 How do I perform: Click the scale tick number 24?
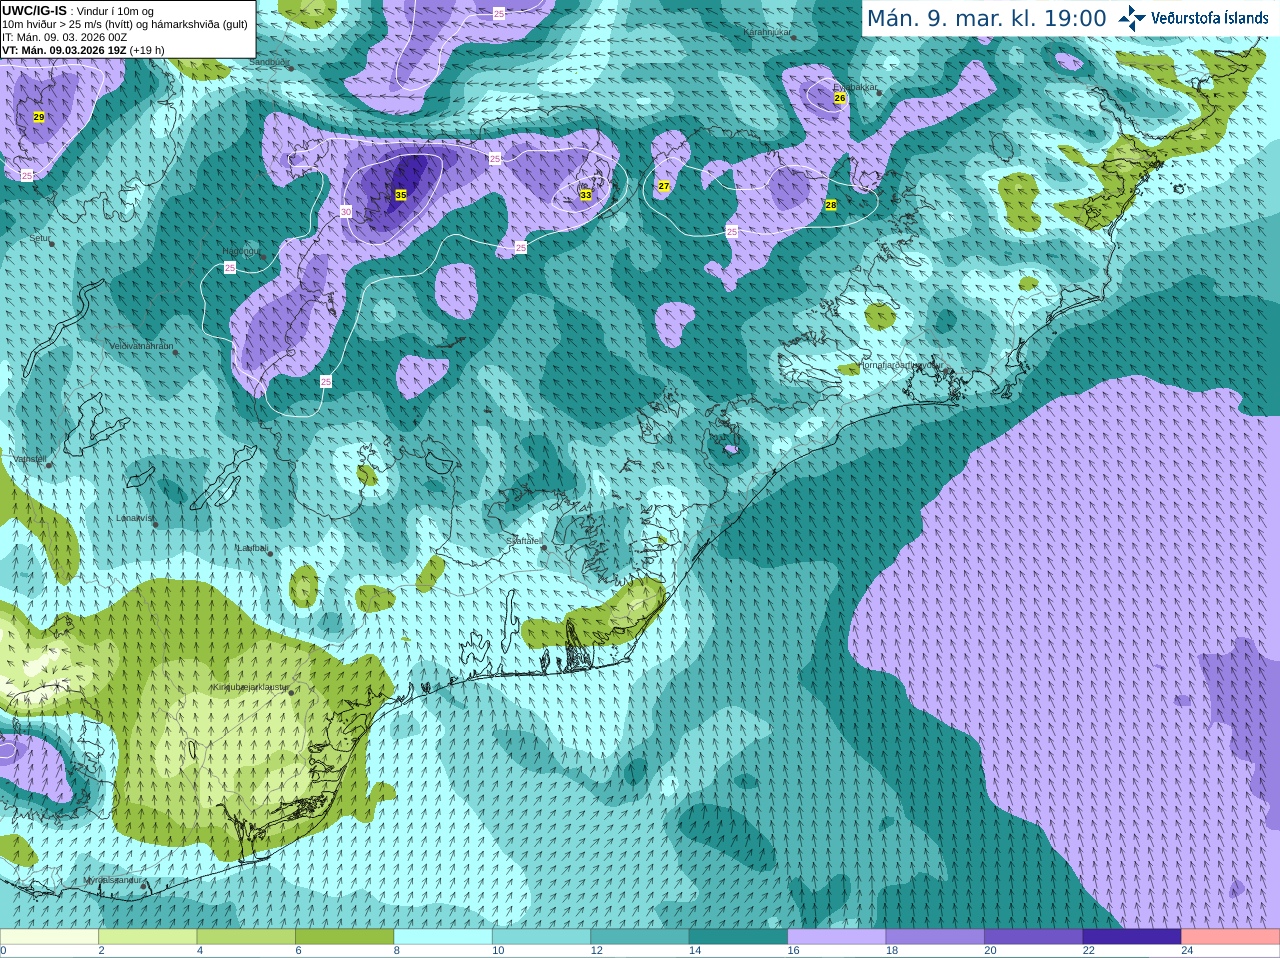tap(1187, 951)
